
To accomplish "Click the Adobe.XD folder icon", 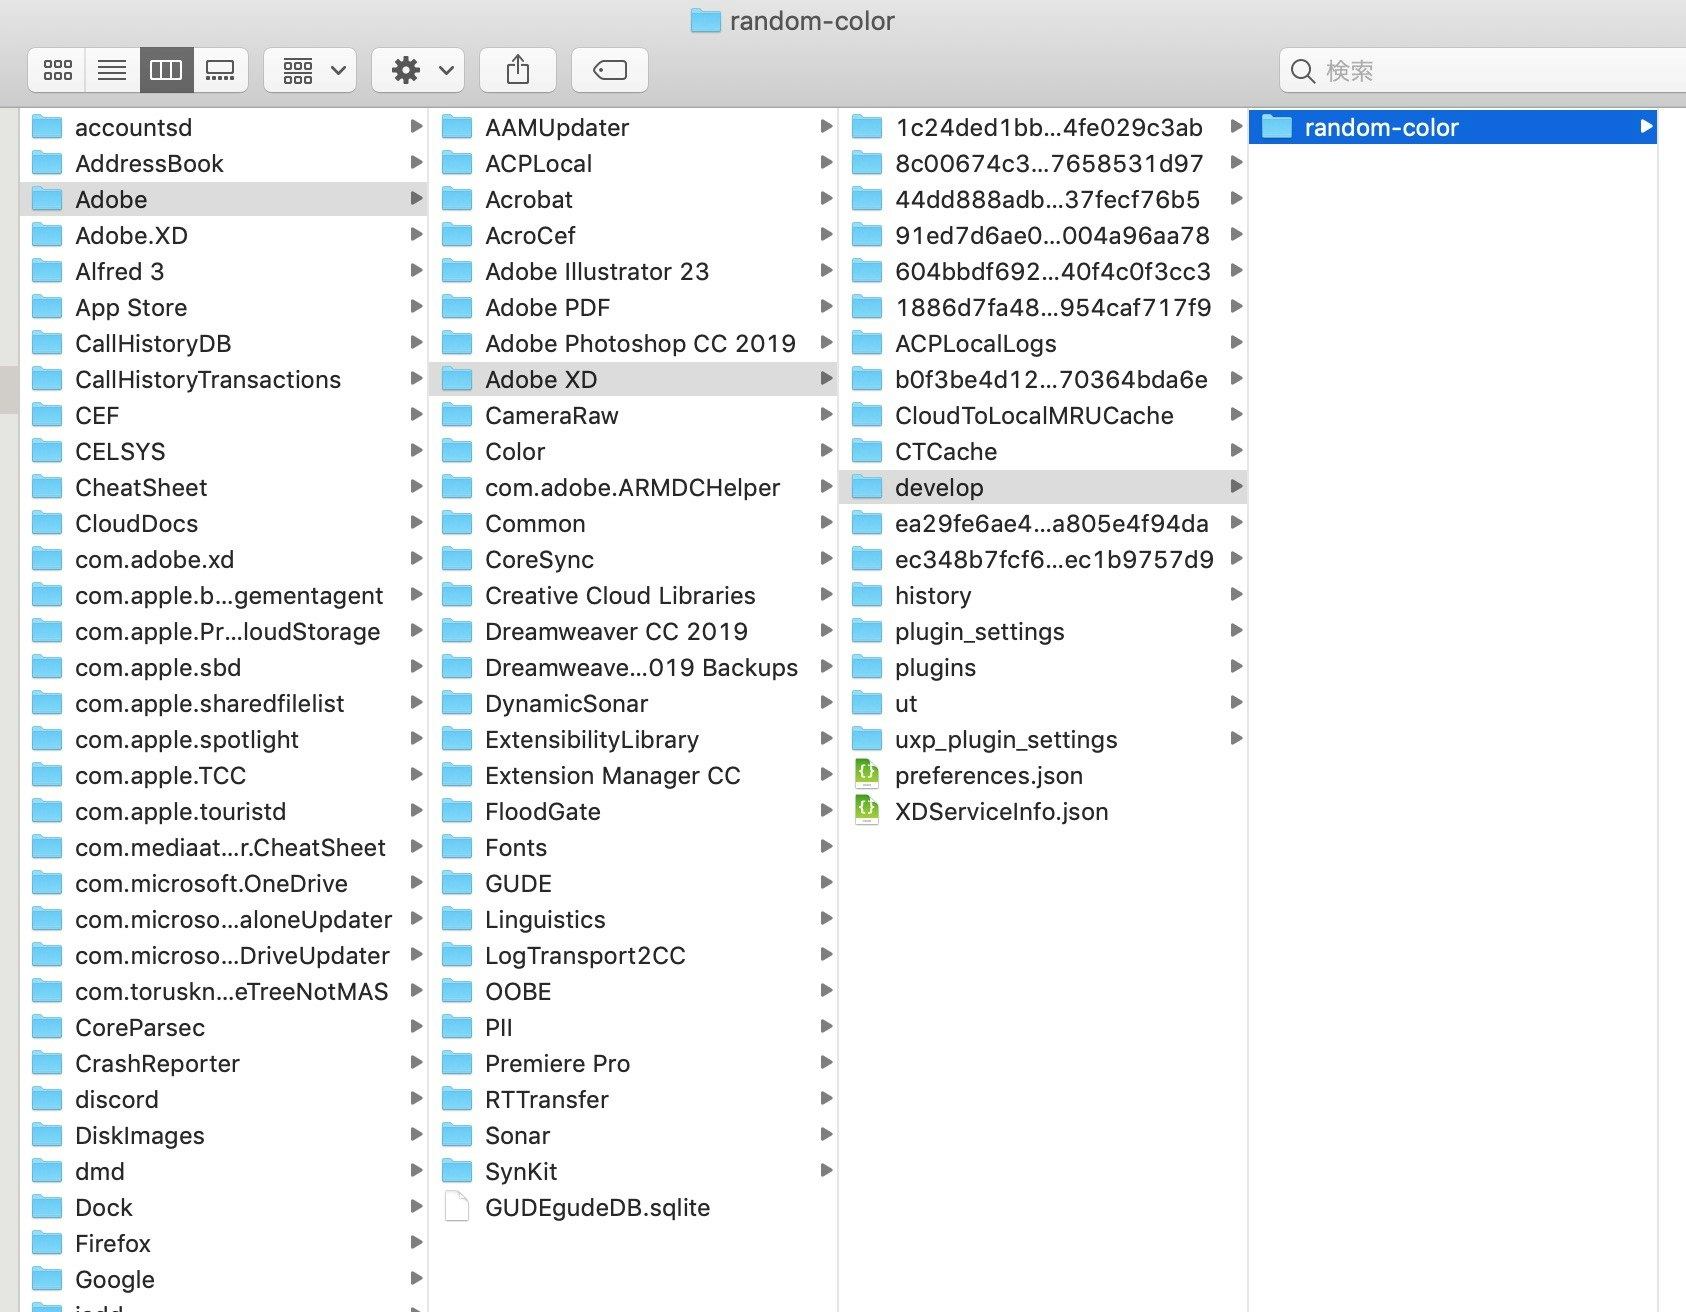I will 47,235.
